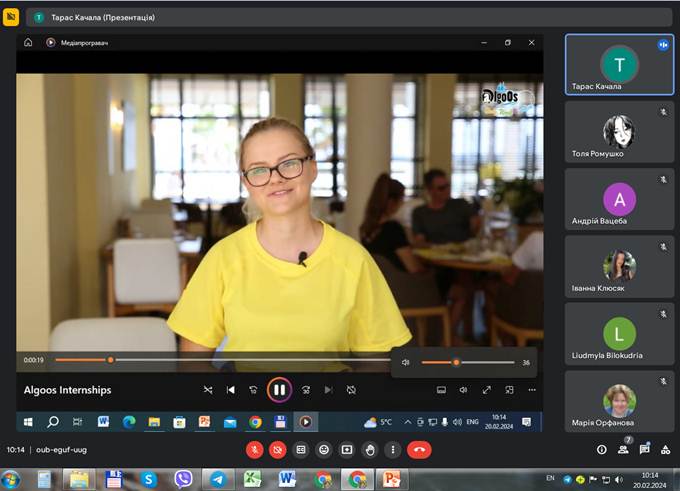Skip to previous track in media player
The width and height of the screenshot is (680, 491).
click(x=231, y=390)
